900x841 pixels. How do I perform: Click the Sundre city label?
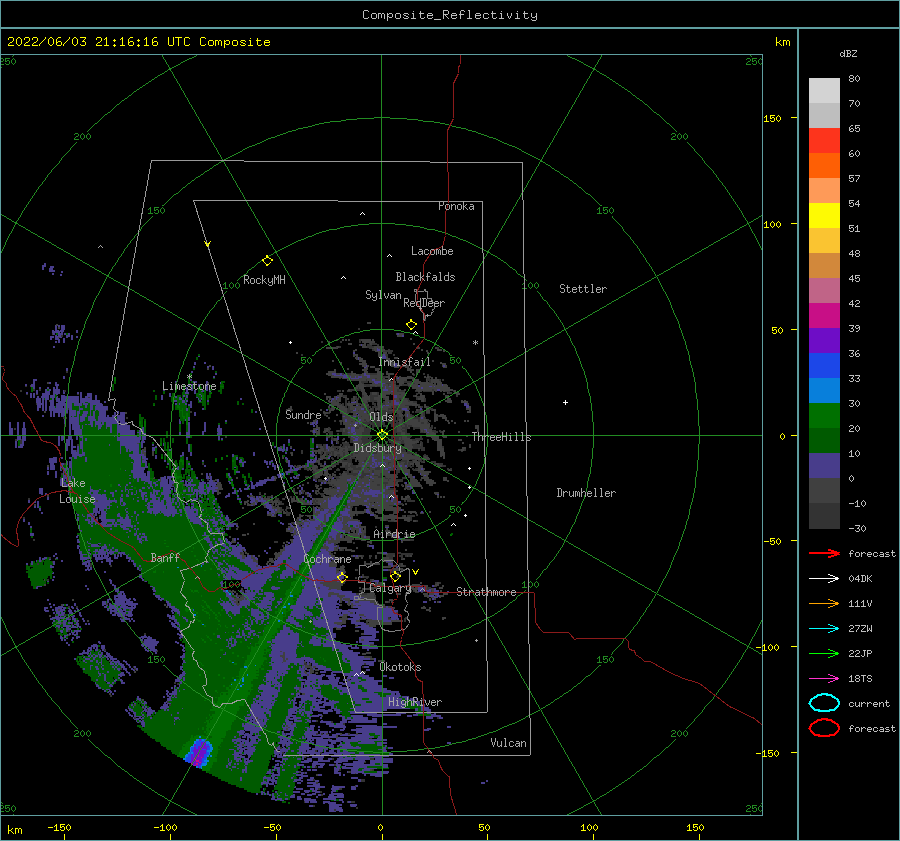[303, 414]
